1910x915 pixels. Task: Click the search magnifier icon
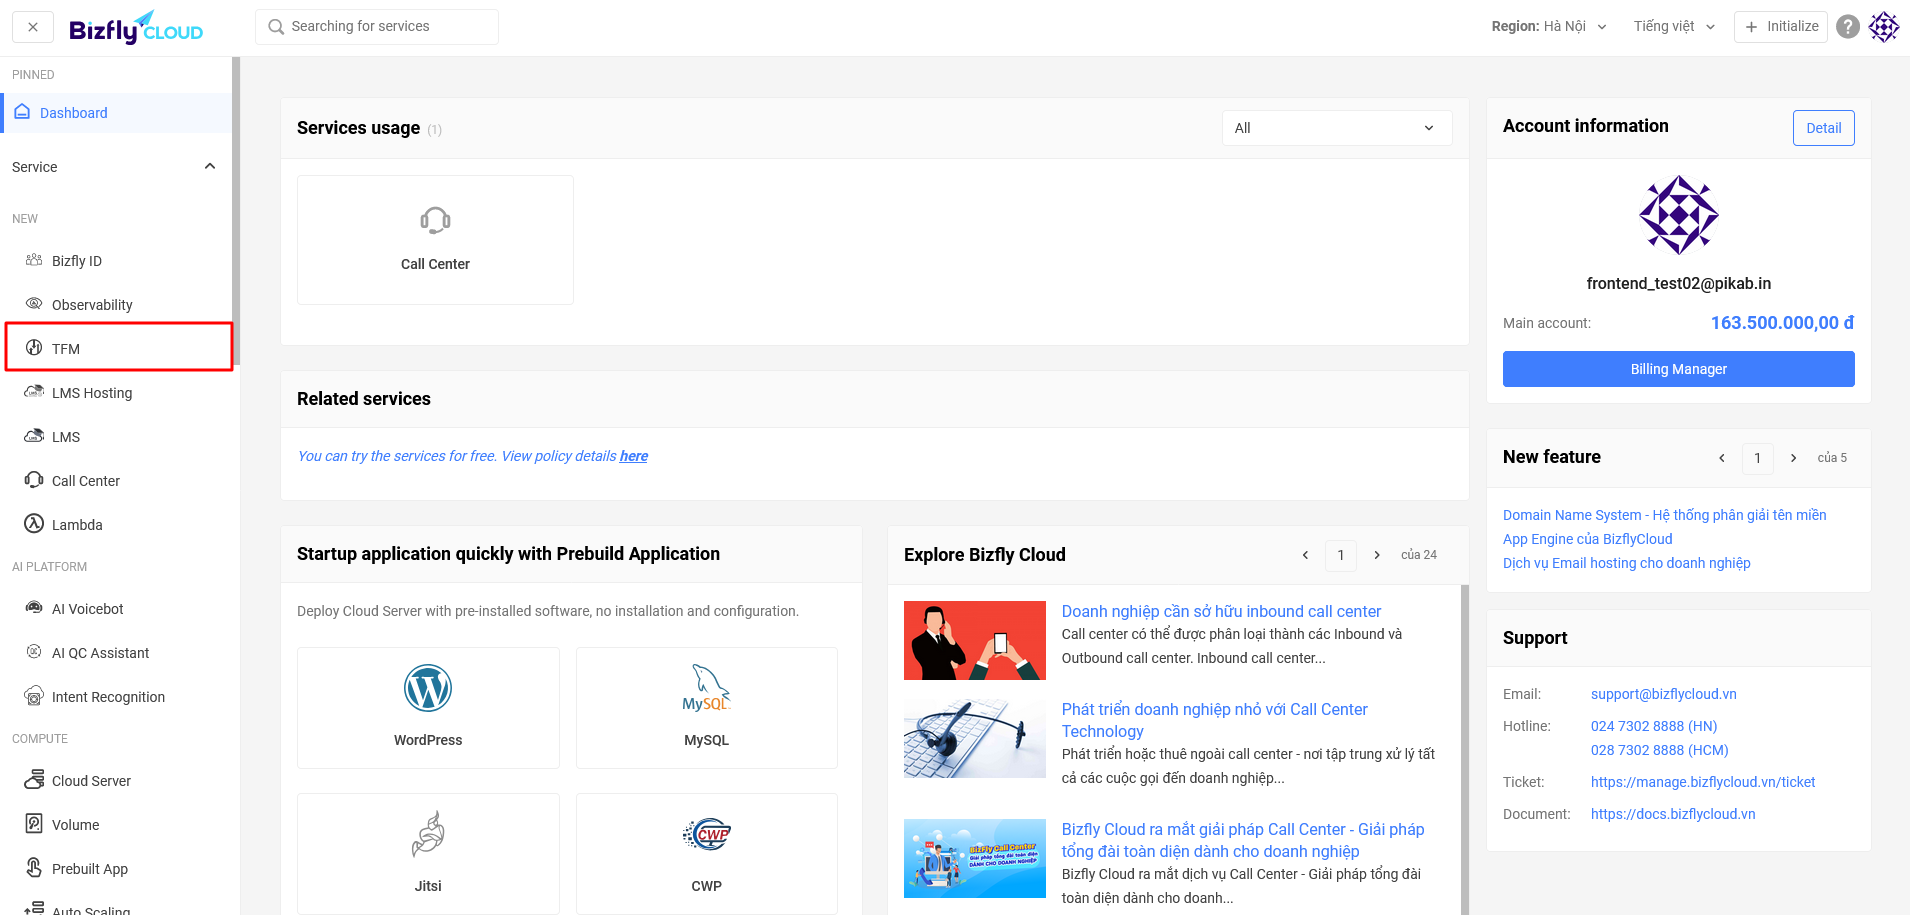(276, 27)
